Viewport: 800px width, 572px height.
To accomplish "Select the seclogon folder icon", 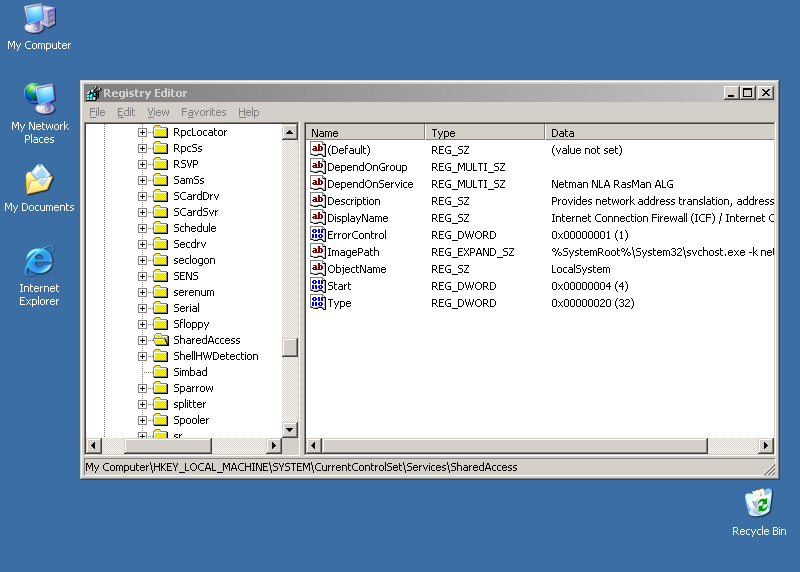I will [x=161, y=260].
